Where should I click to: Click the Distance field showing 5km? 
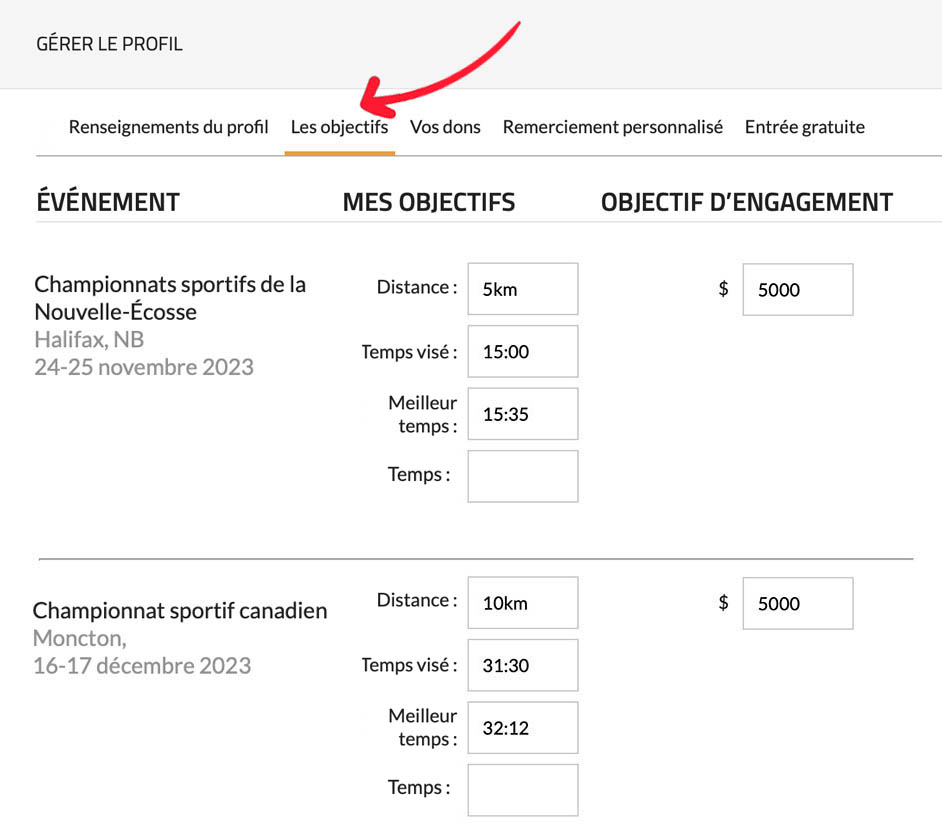522,289
